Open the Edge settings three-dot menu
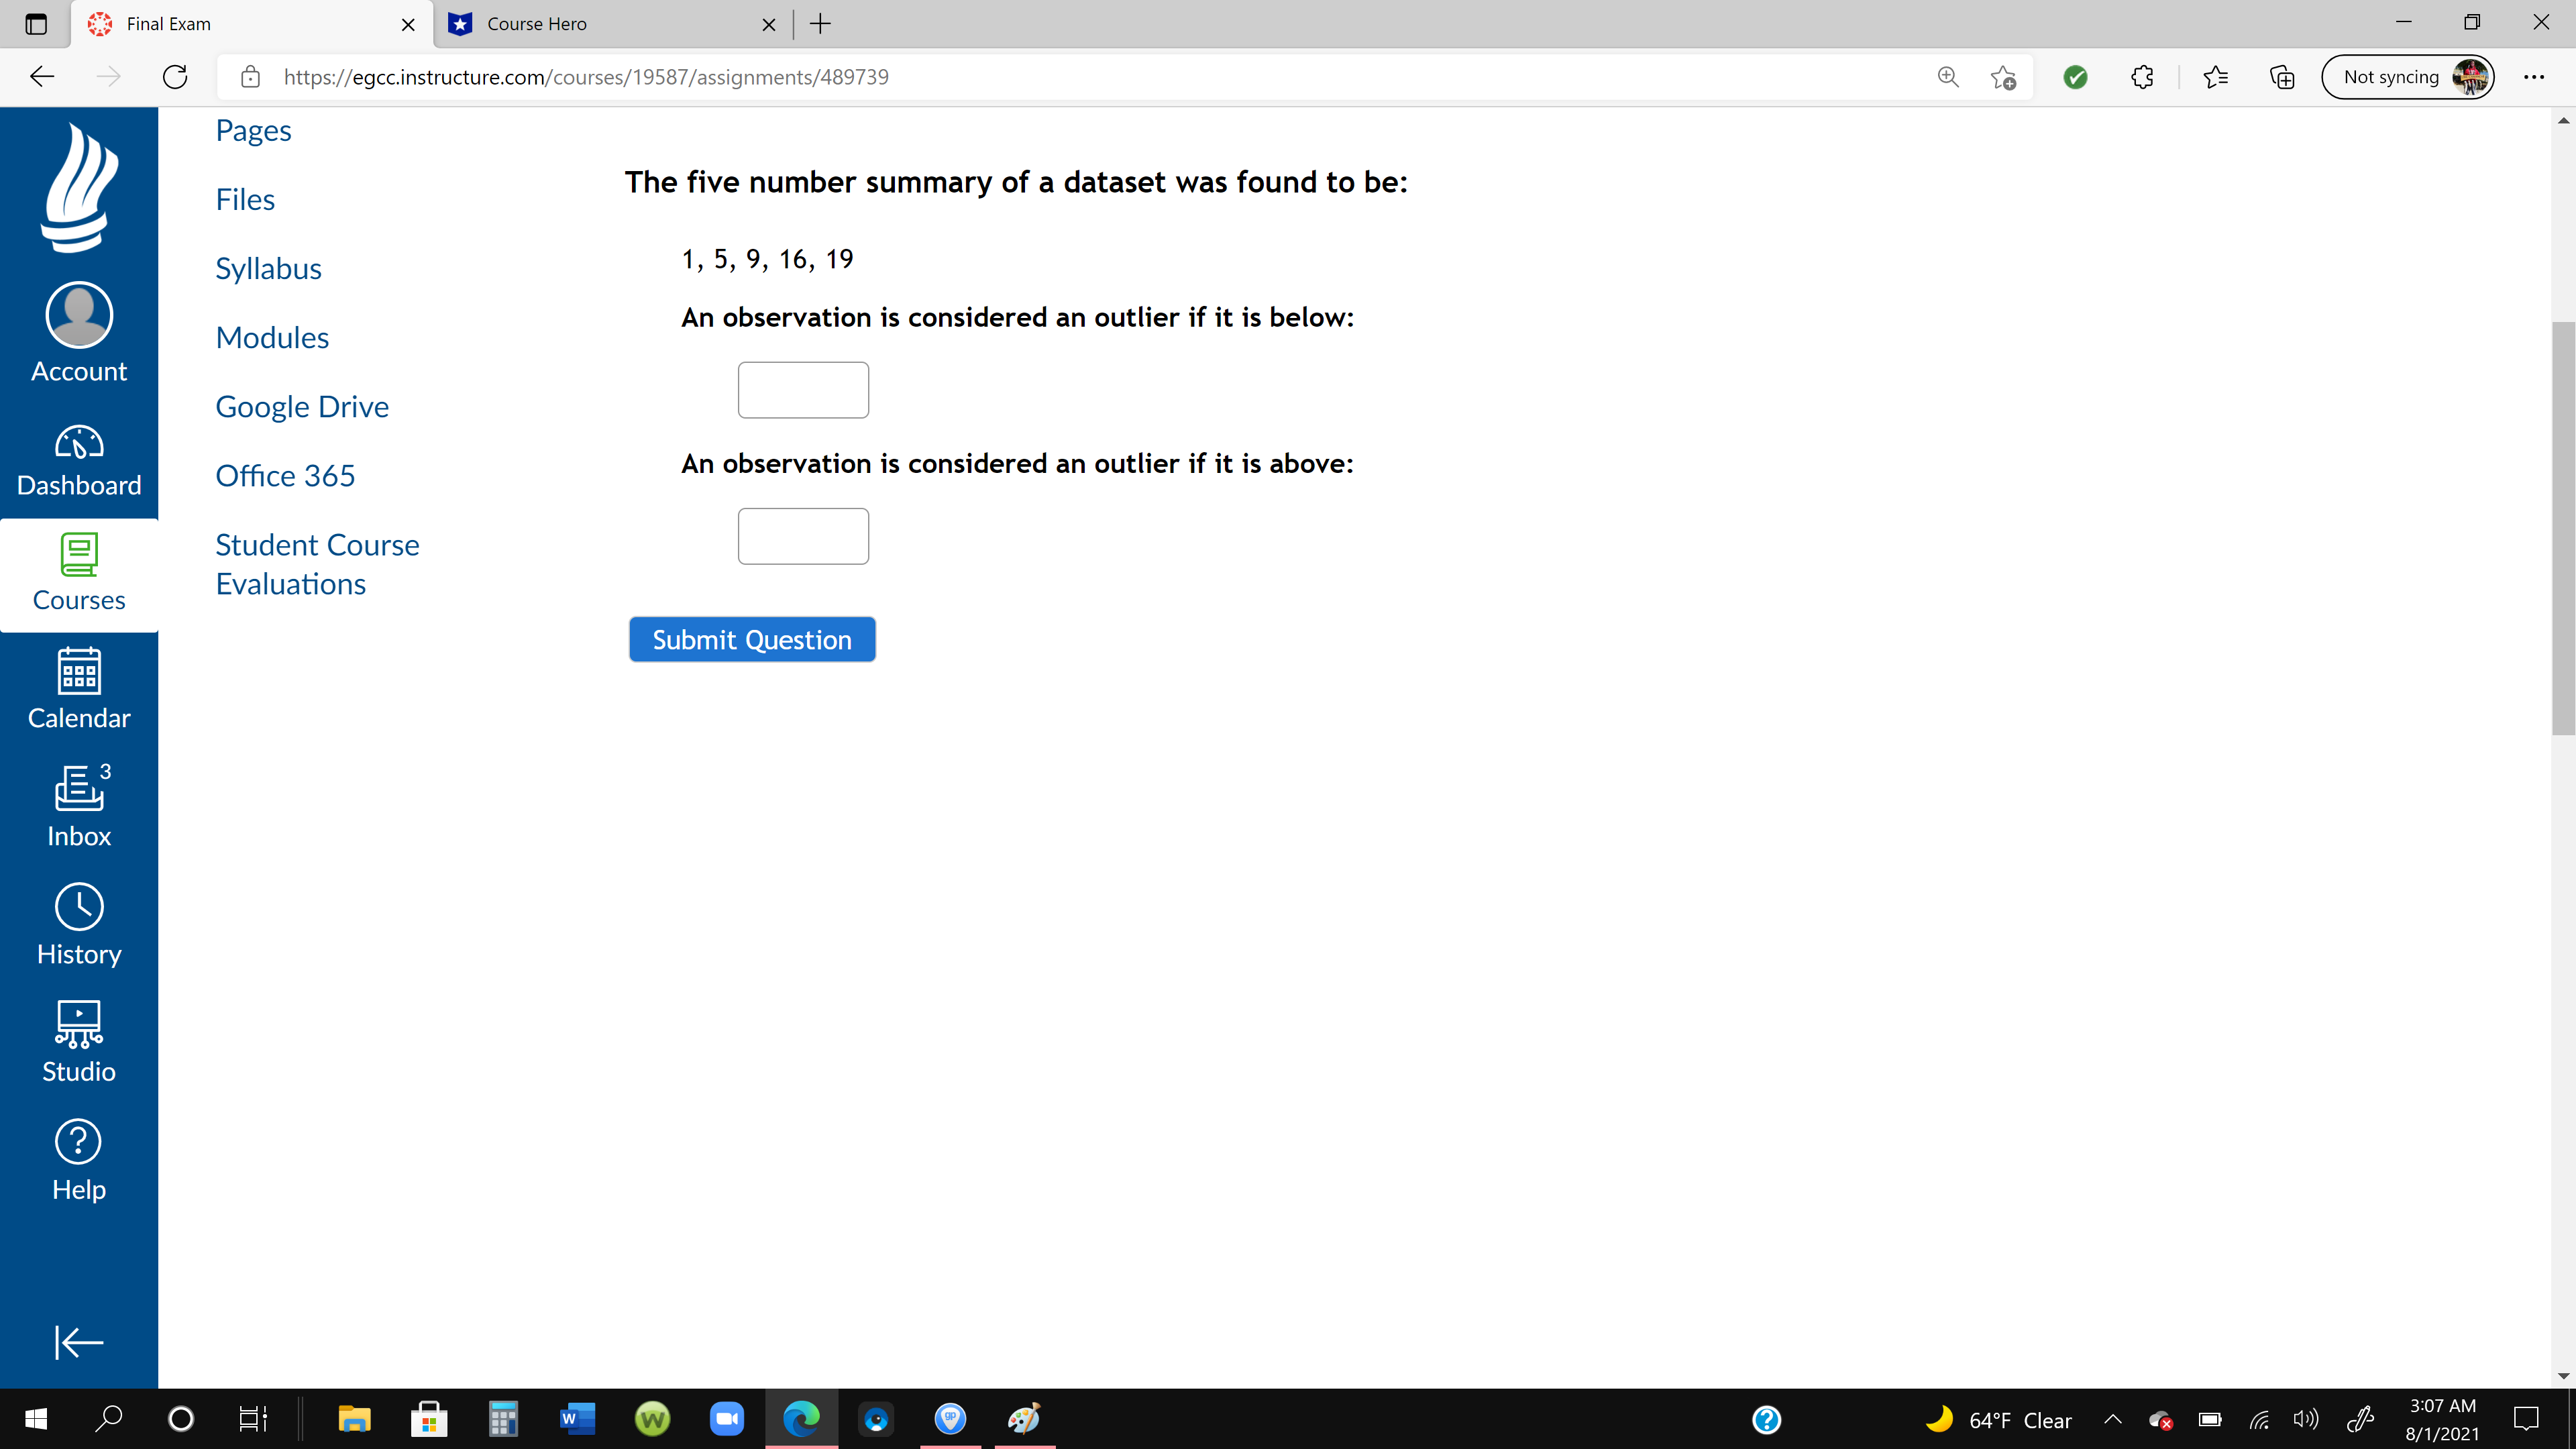This screenshot has width=2576, height=1449. click(2535, 76)
